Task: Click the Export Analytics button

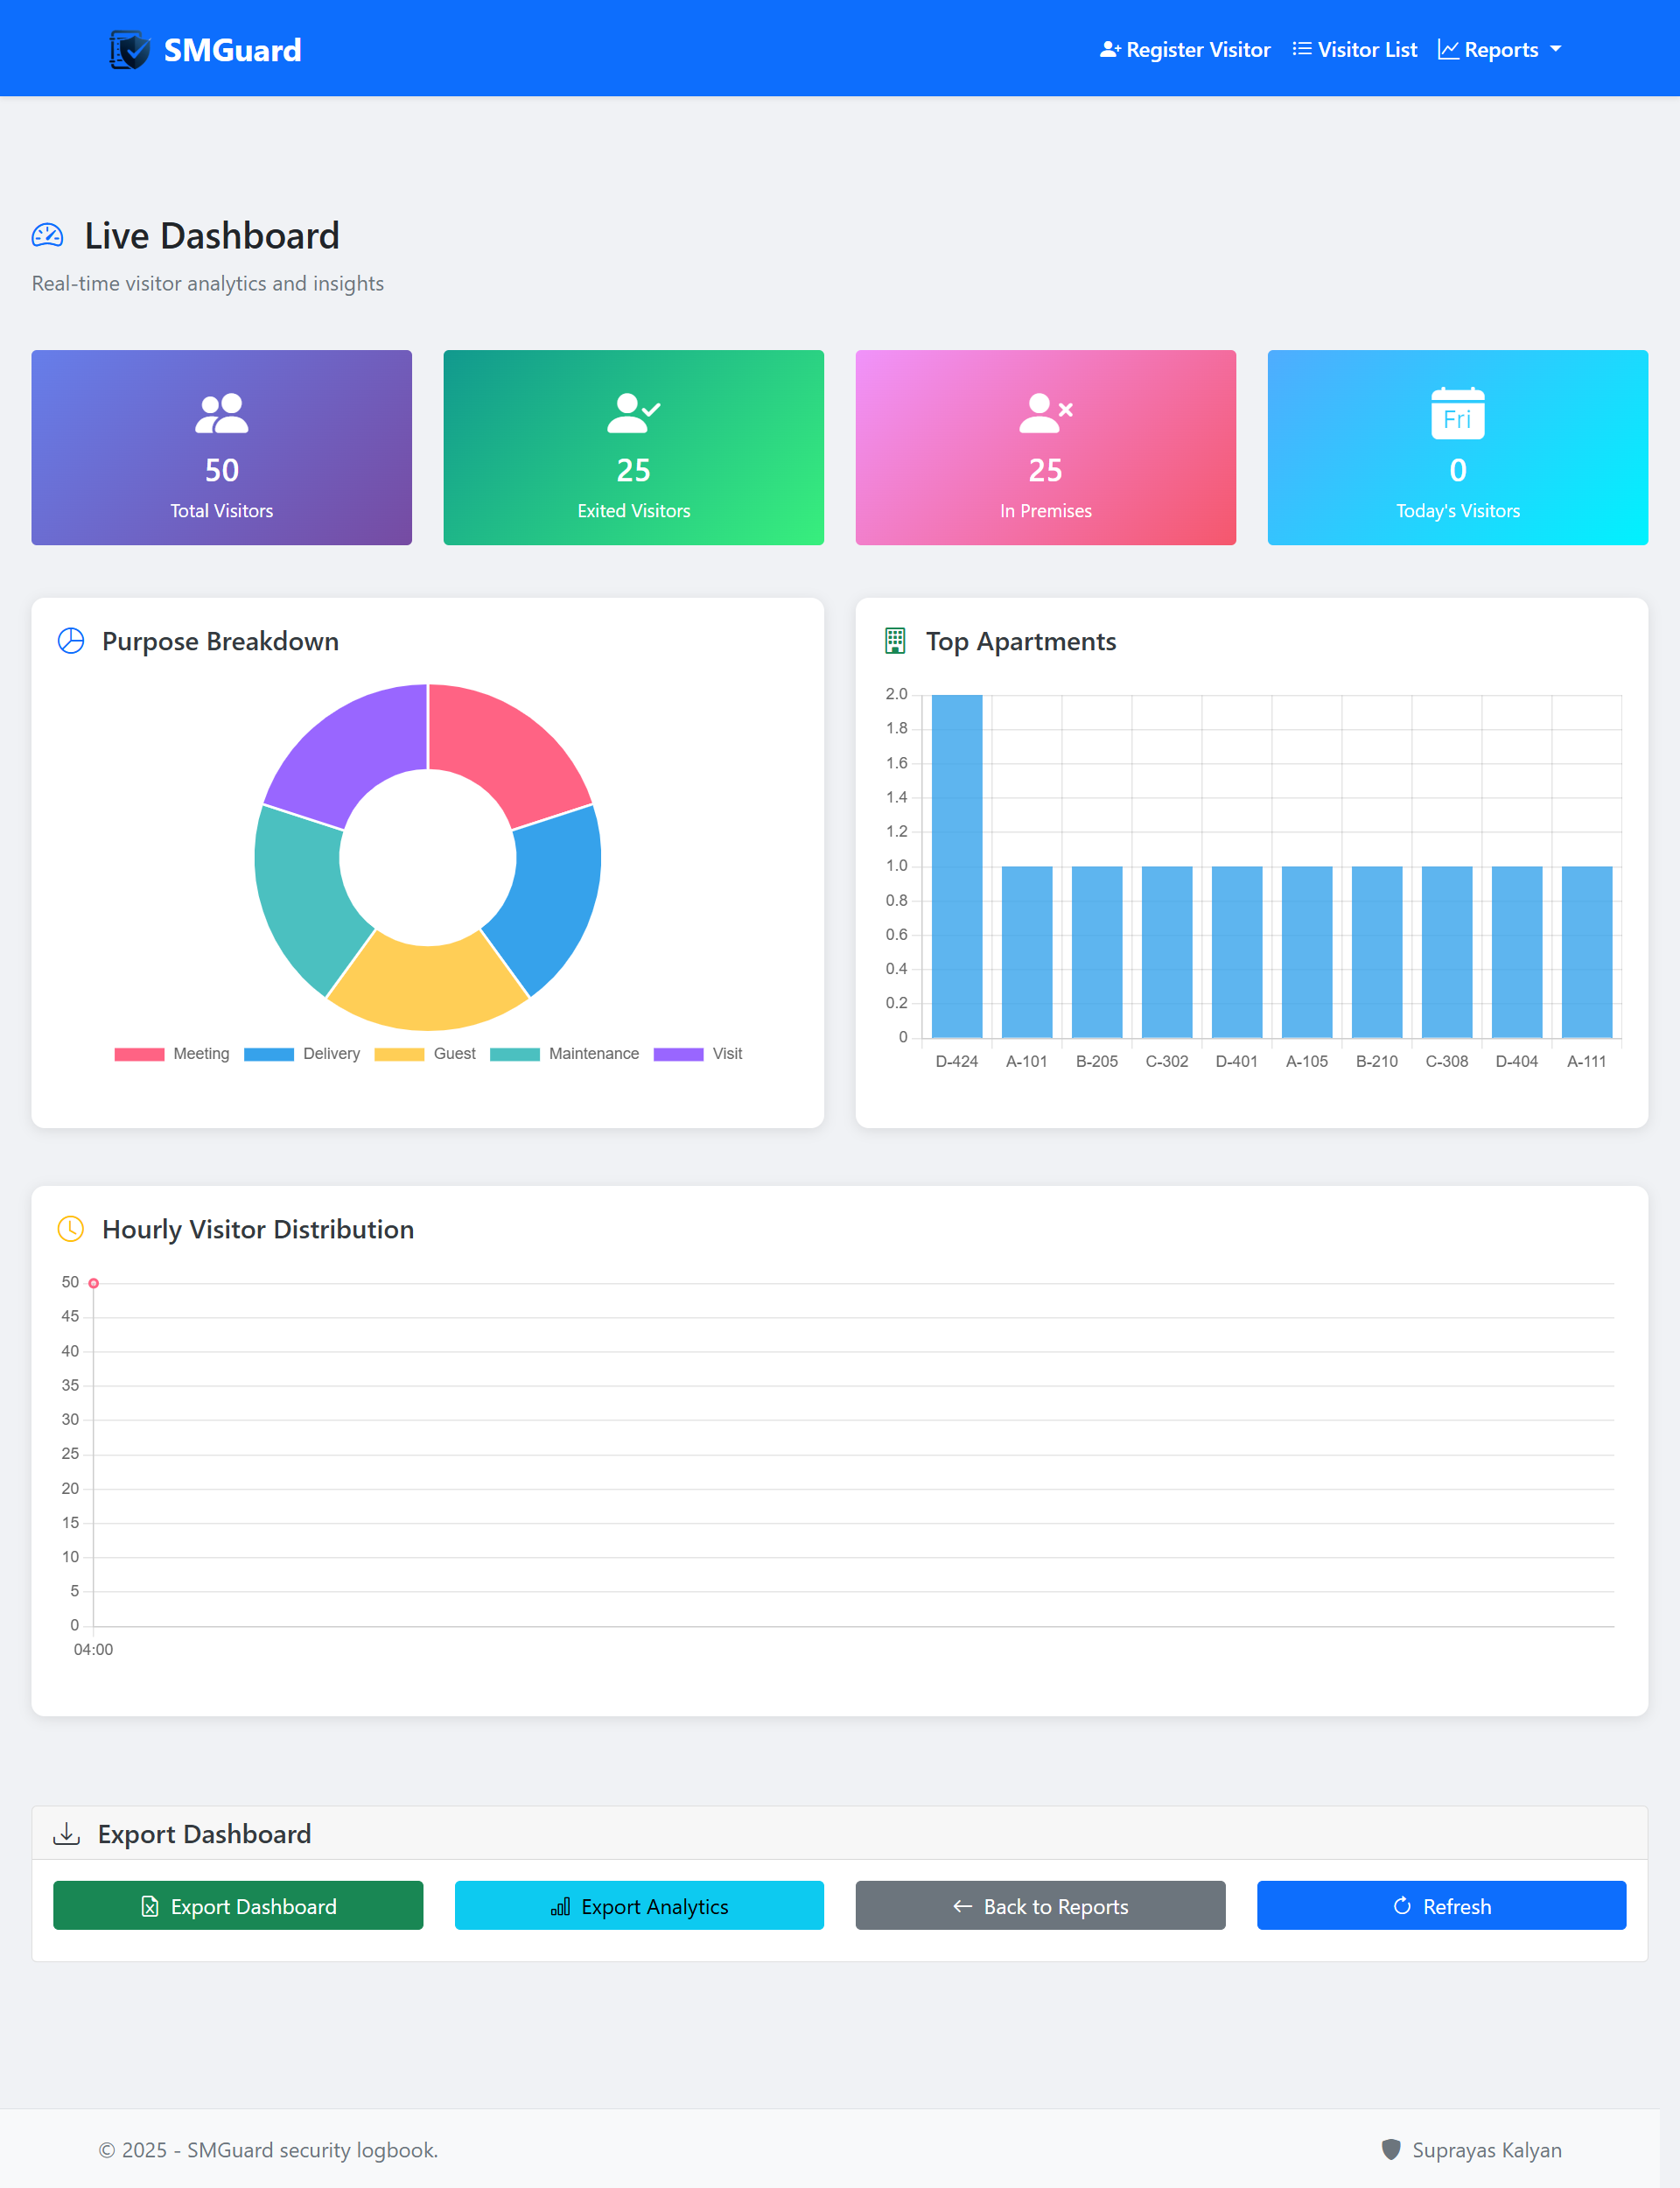Action: 639,1906
